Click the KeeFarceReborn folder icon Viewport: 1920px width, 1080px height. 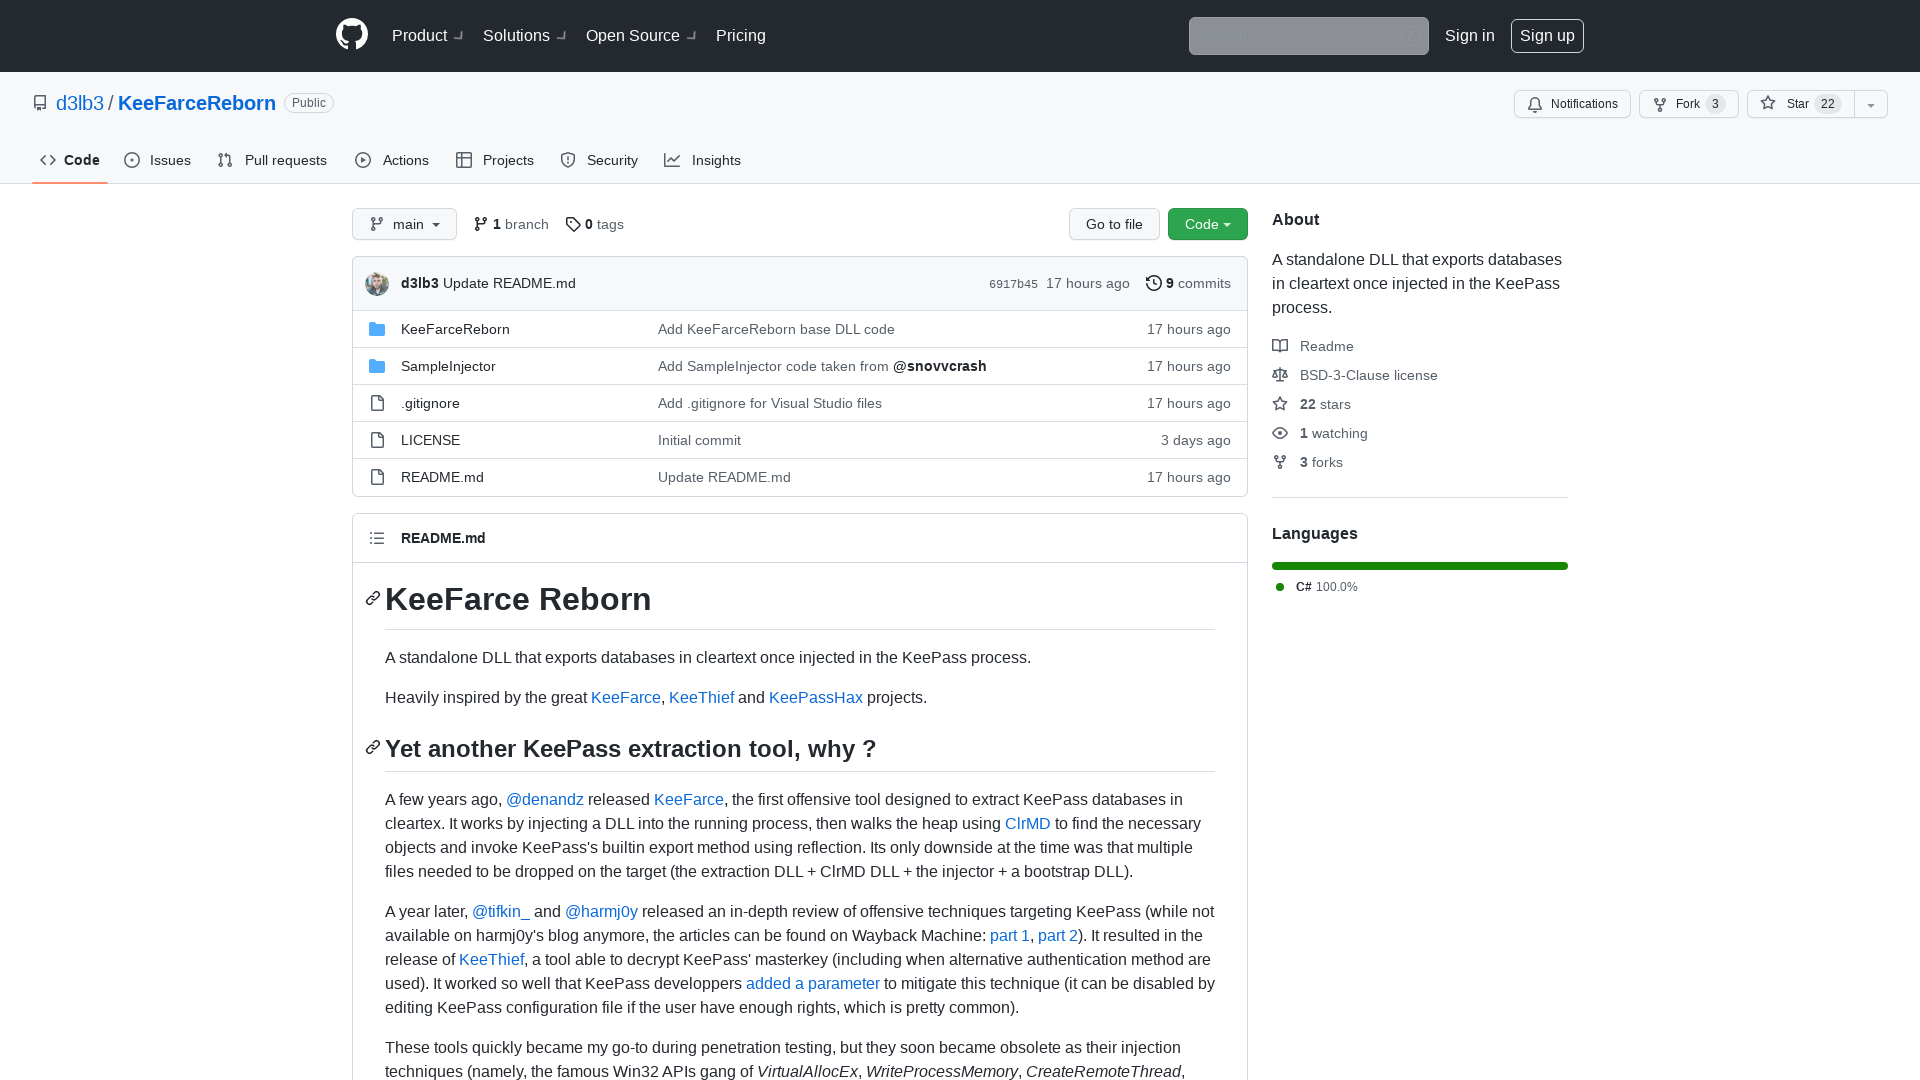tap(377, 329)
